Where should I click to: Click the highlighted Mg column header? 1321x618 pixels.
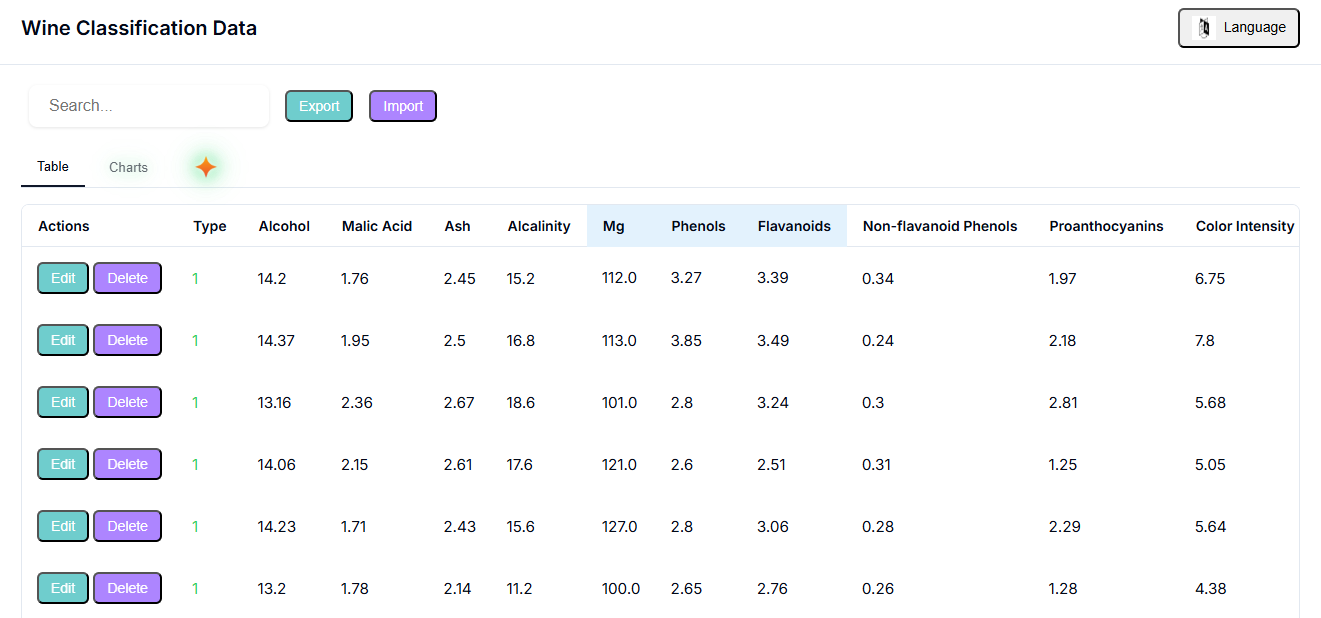click(614, 226)
